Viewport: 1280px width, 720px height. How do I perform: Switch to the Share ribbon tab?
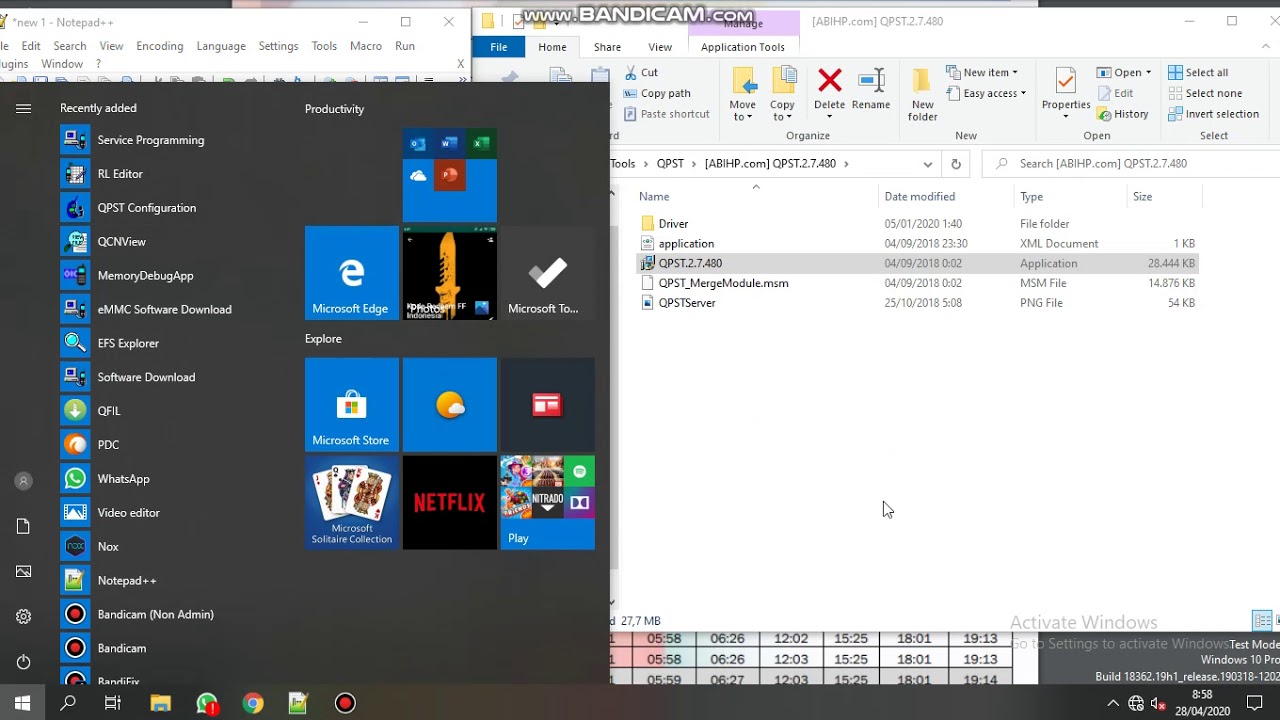[x=607, y=47]
